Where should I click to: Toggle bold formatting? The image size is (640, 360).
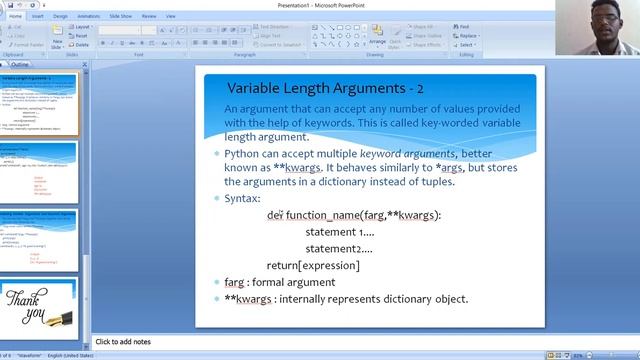[x=103, y=43]
